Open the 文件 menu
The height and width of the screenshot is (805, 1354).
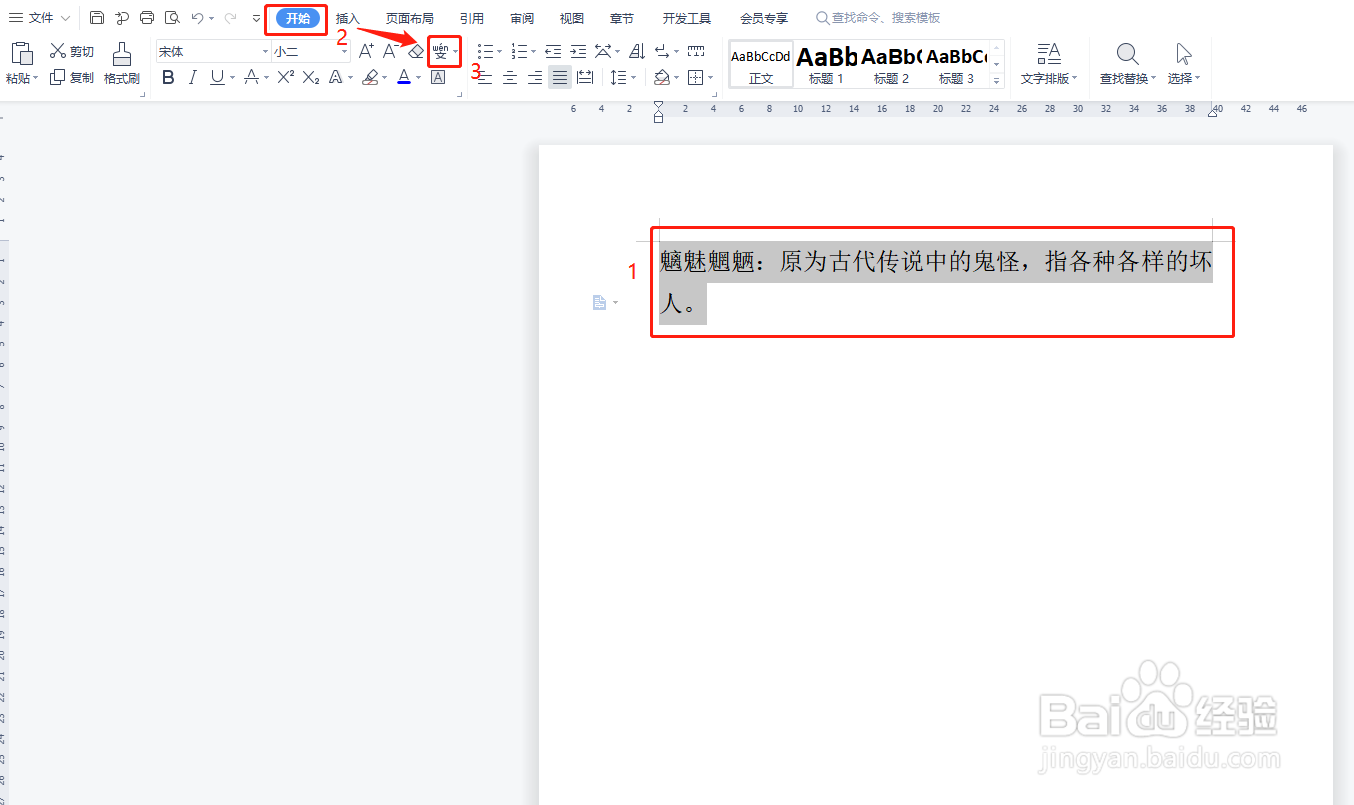pyautogui.click(x=36, y=17)
